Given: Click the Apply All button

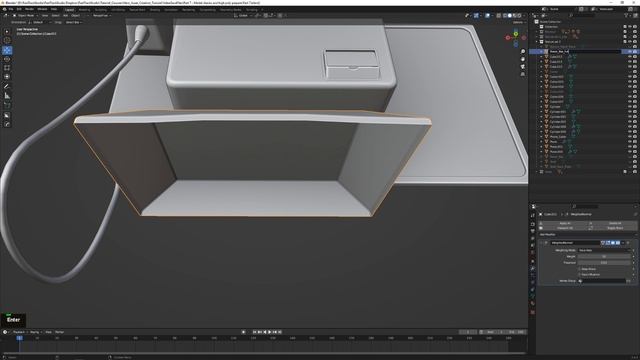Looking at the screenshot, I should click(x=564, y=223).
